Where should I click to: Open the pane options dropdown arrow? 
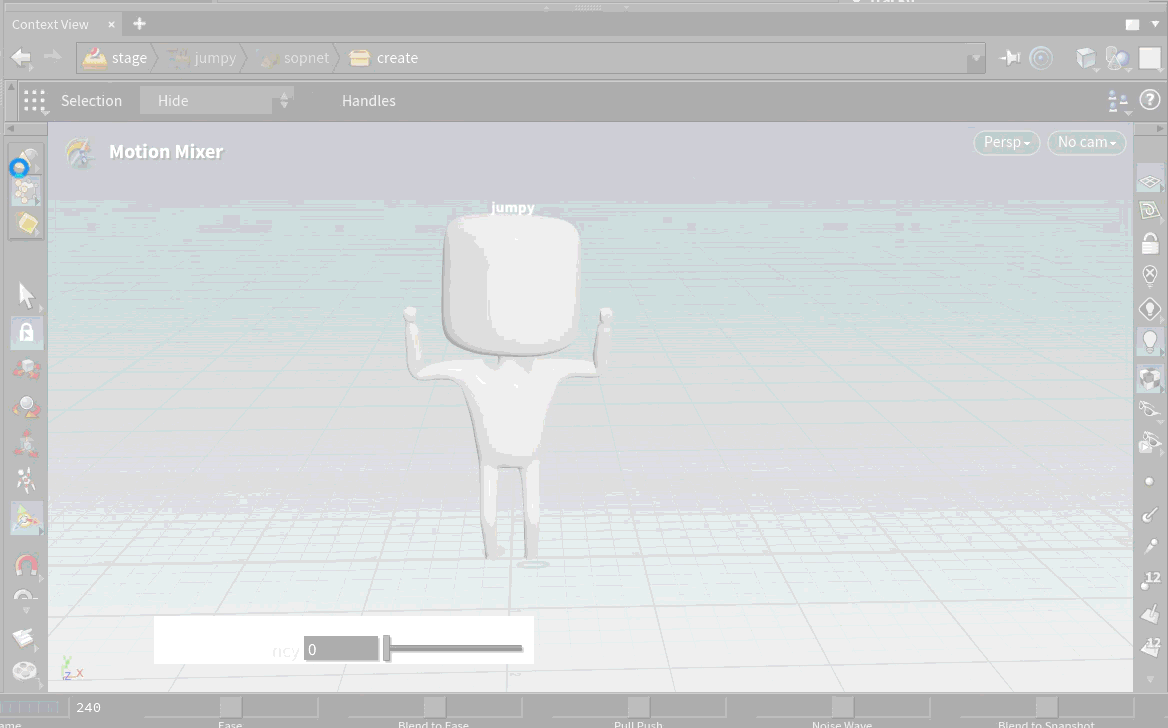[x=1155, y=25]
